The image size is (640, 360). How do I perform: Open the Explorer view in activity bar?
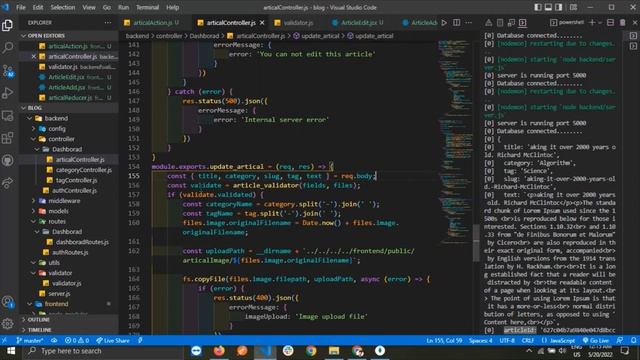[x=7, y=25]
